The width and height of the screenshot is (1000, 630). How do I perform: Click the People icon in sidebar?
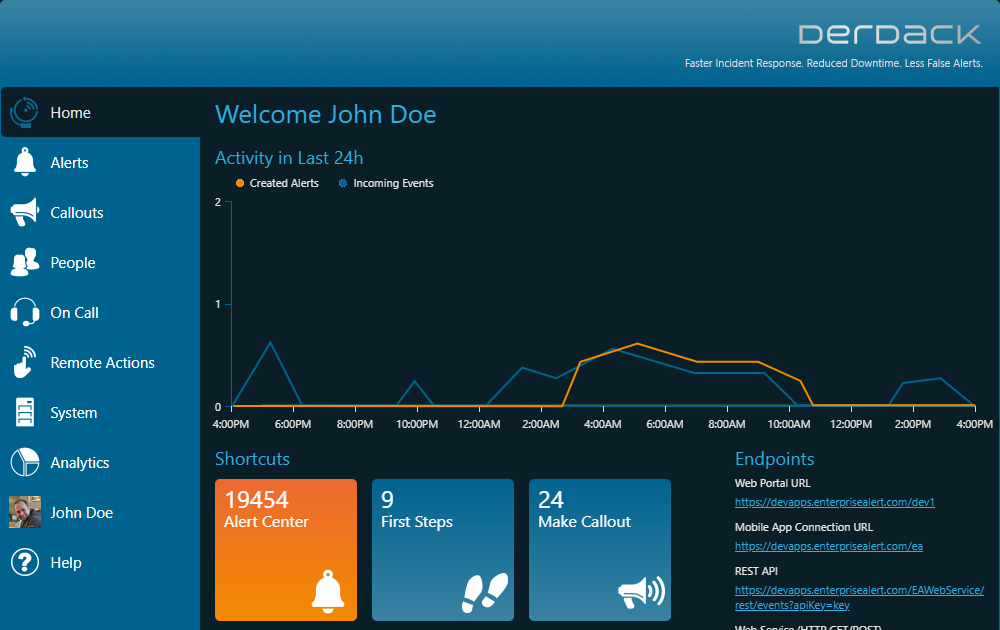click(25, 262)
